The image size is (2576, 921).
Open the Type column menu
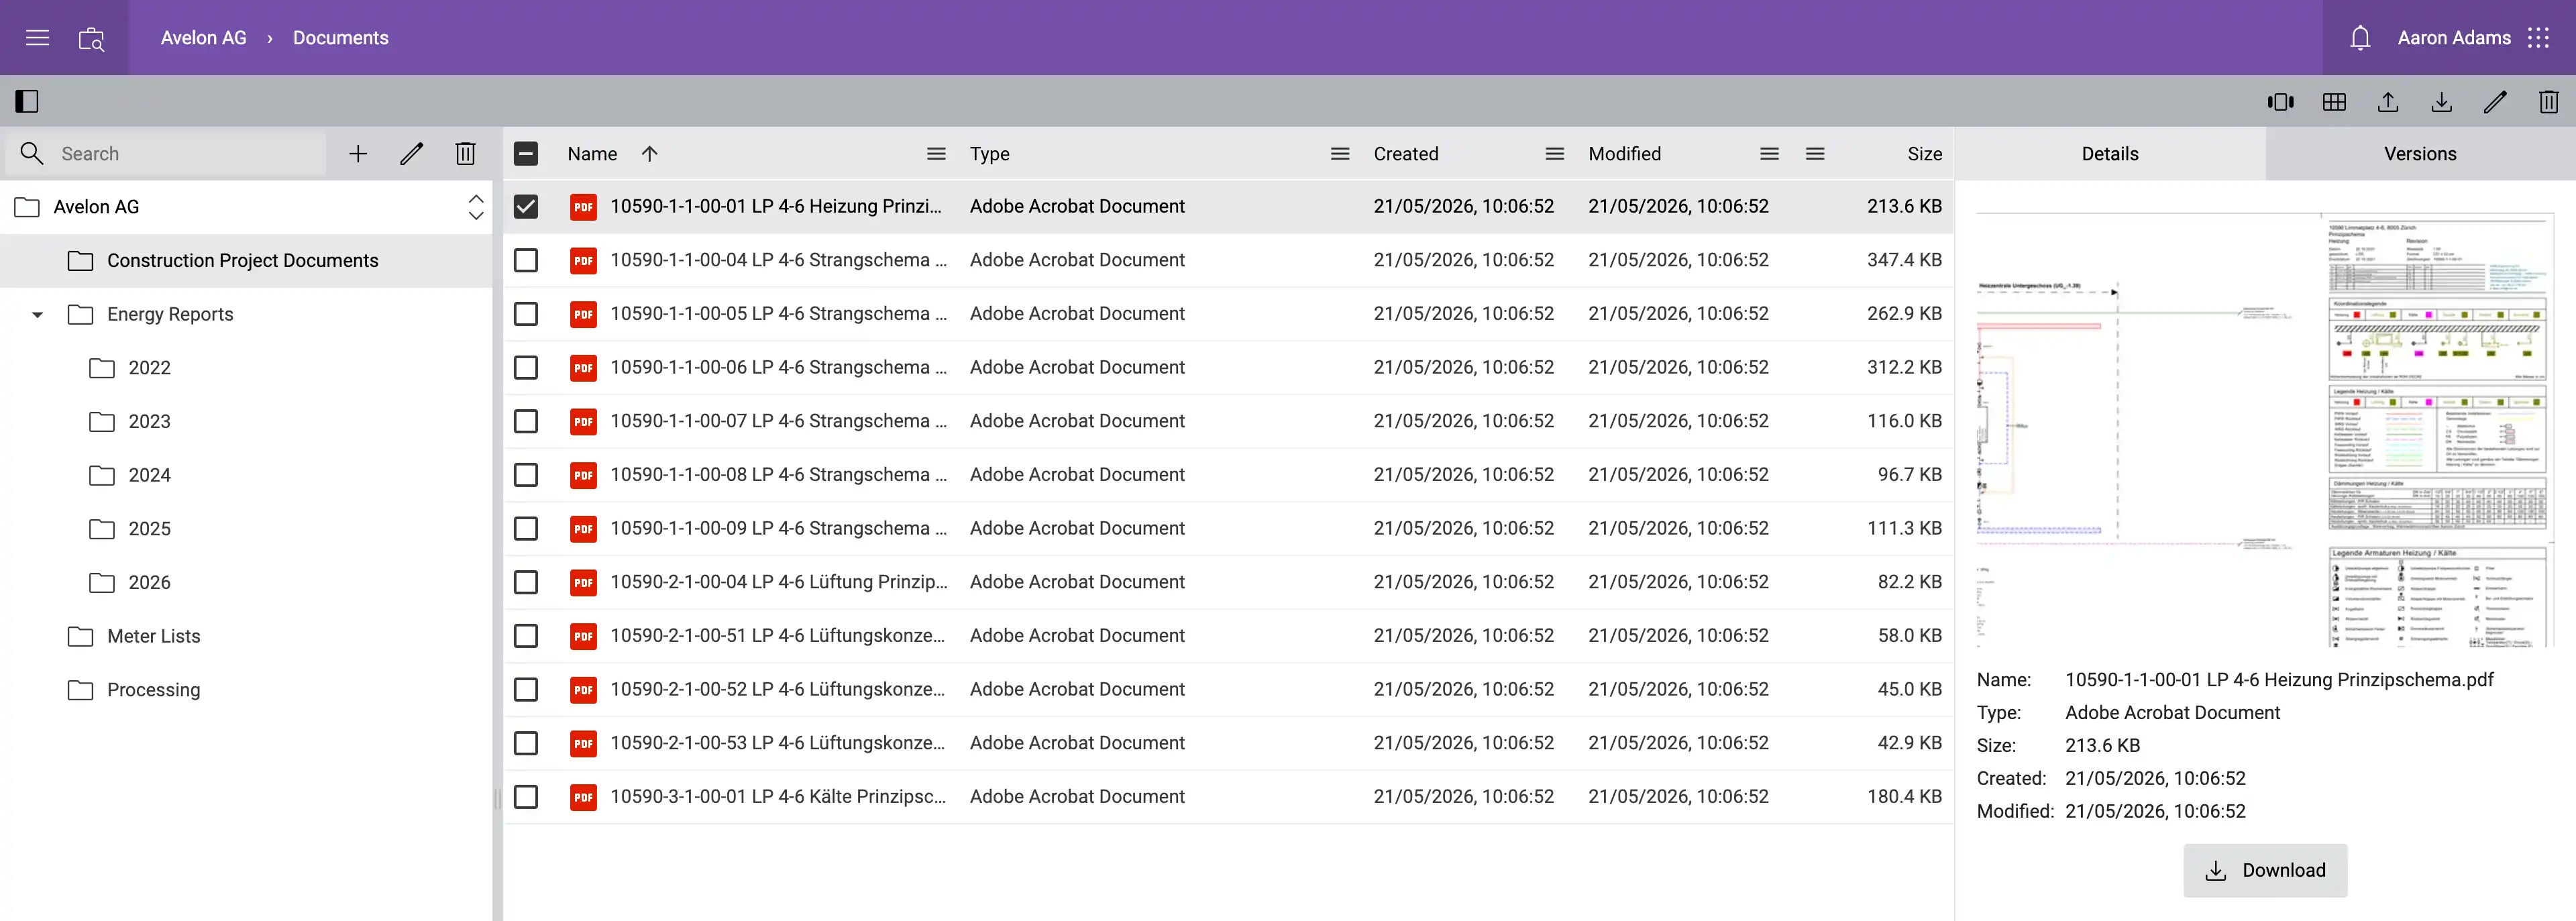[x=1340, y=153]
